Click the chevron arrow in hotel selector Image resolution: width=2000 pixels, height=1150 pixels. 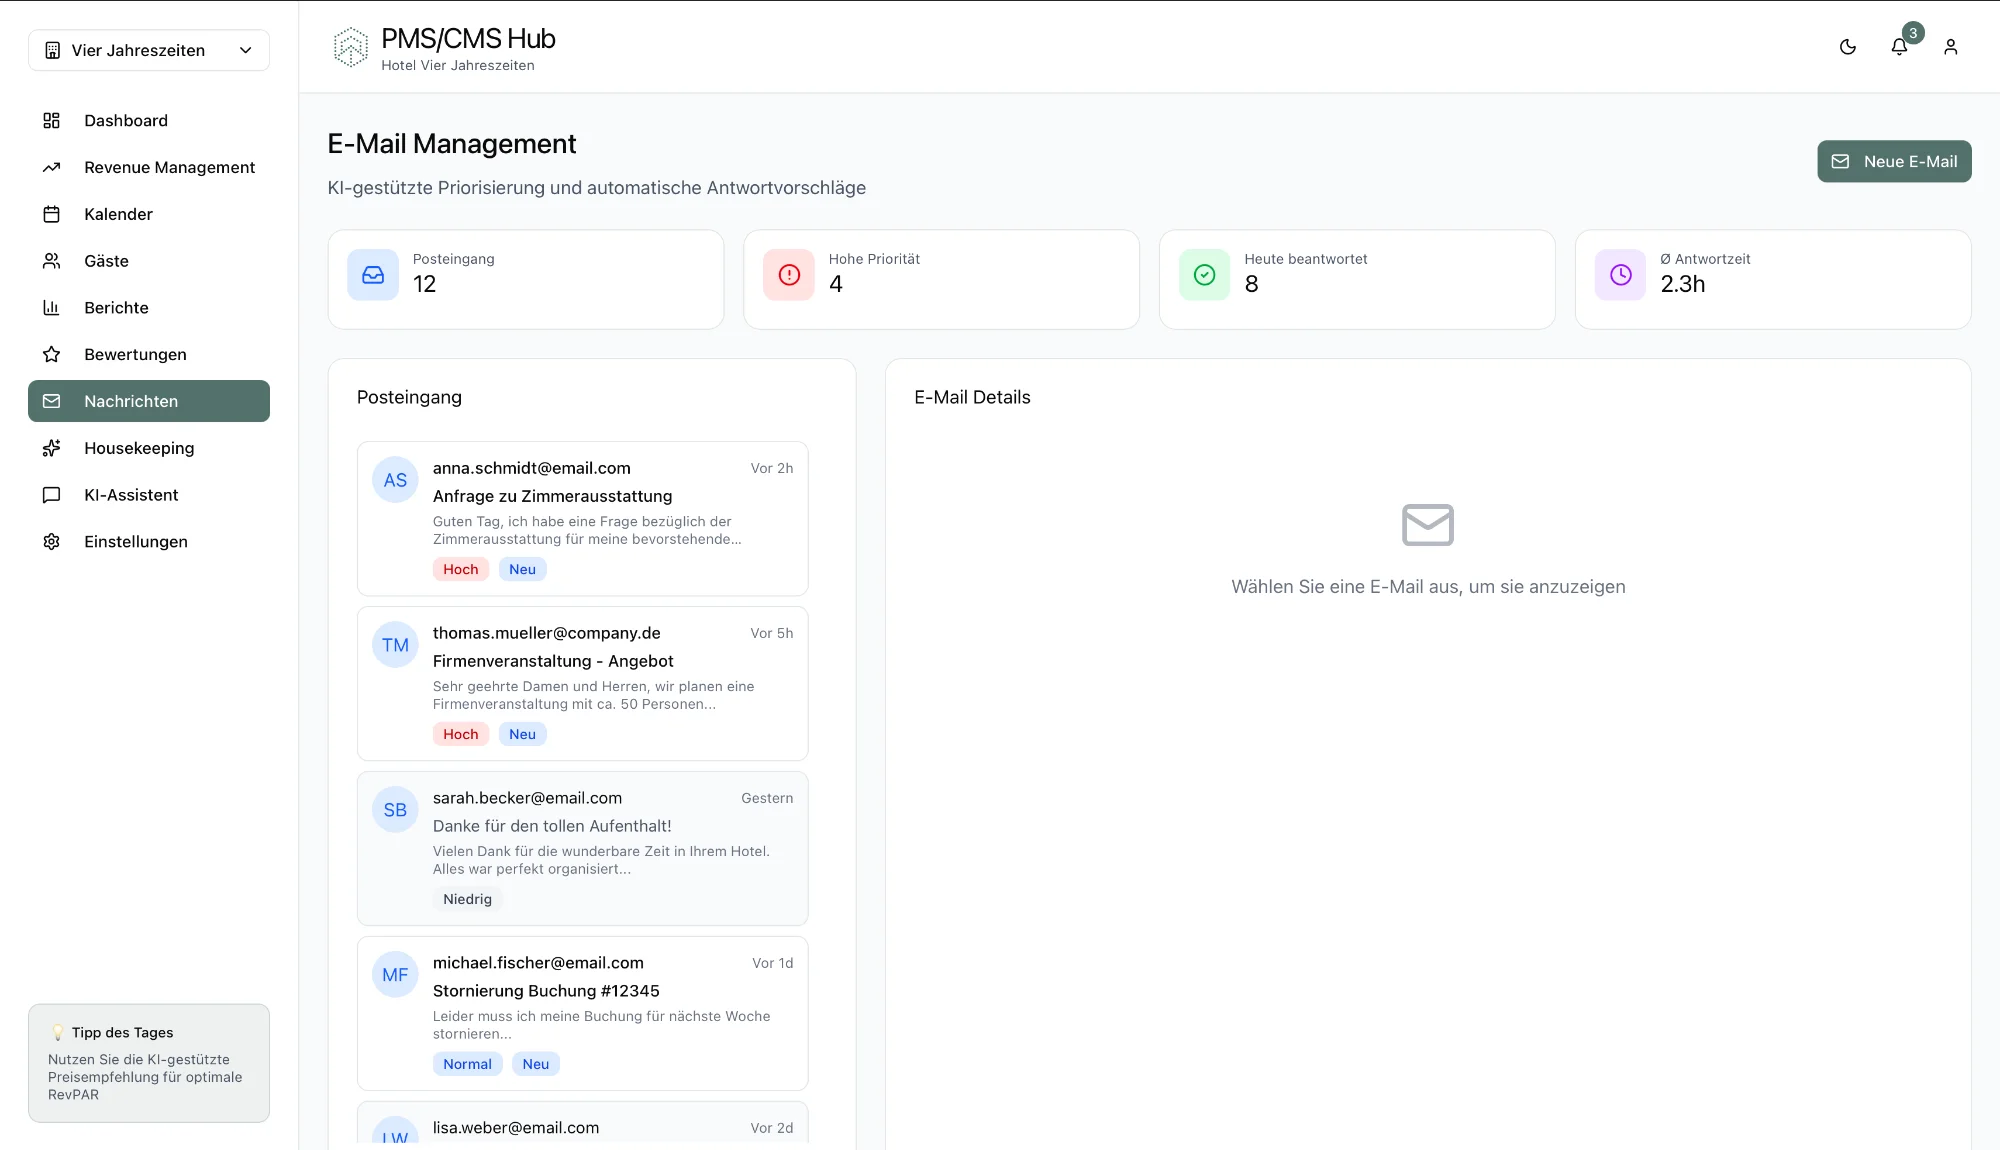[245, 50]
